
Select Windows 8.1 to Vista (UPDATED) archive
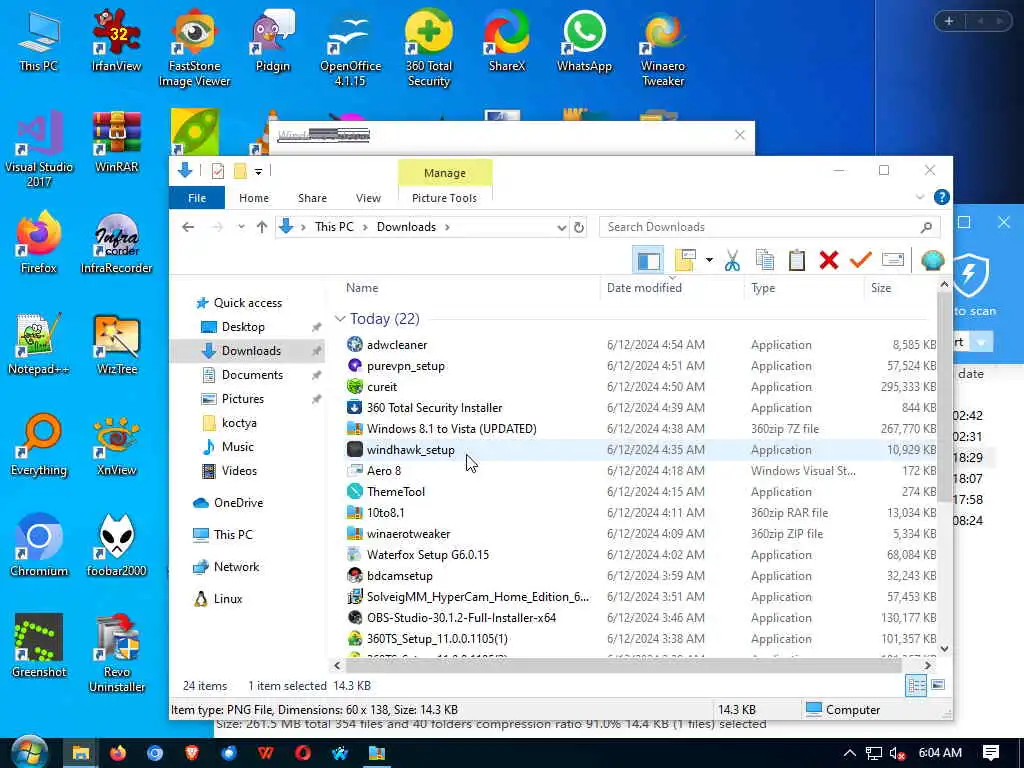click(x=451, y=429)
